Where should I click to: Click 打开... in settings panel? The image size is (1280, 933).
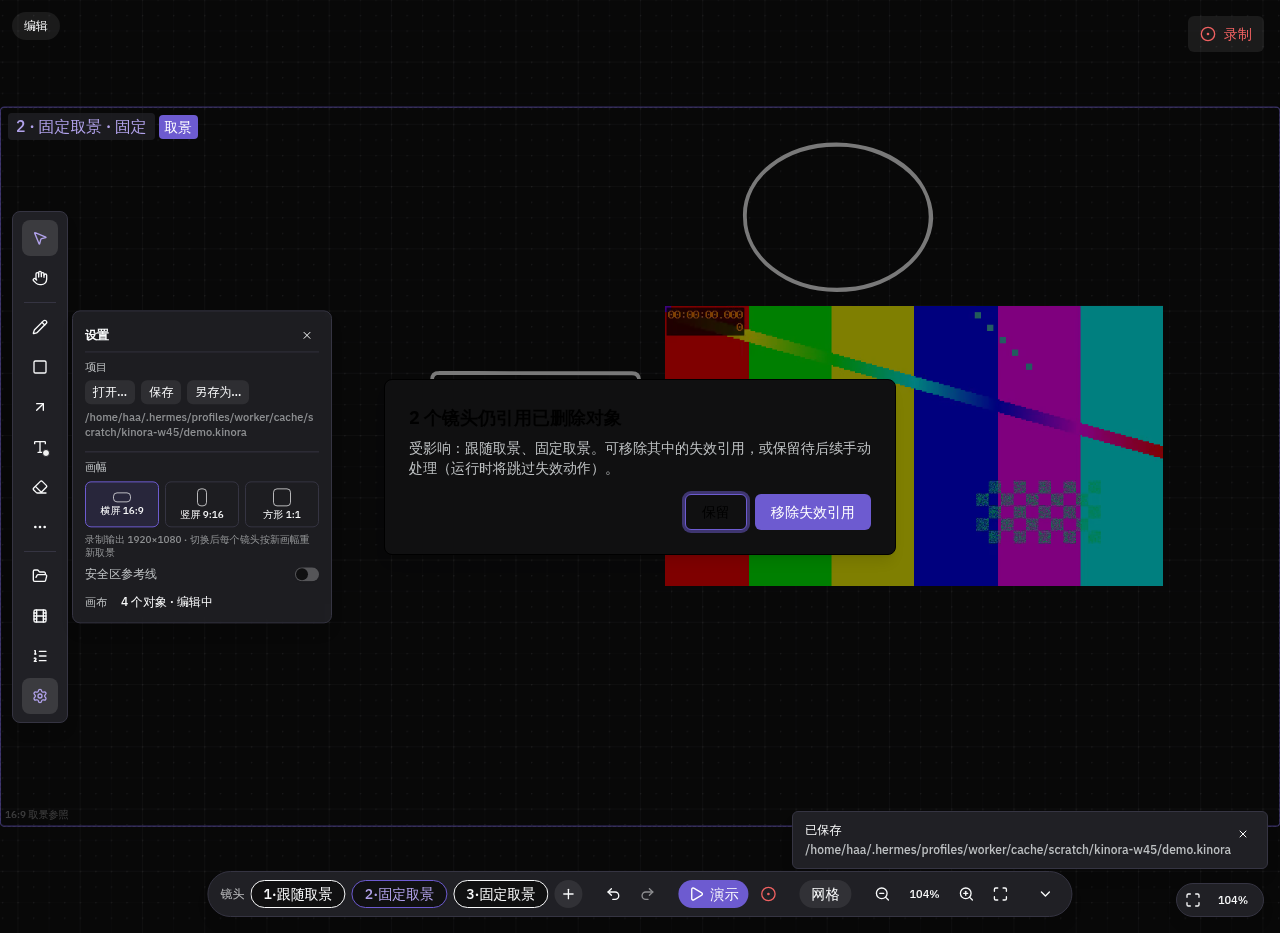[110, 392]
